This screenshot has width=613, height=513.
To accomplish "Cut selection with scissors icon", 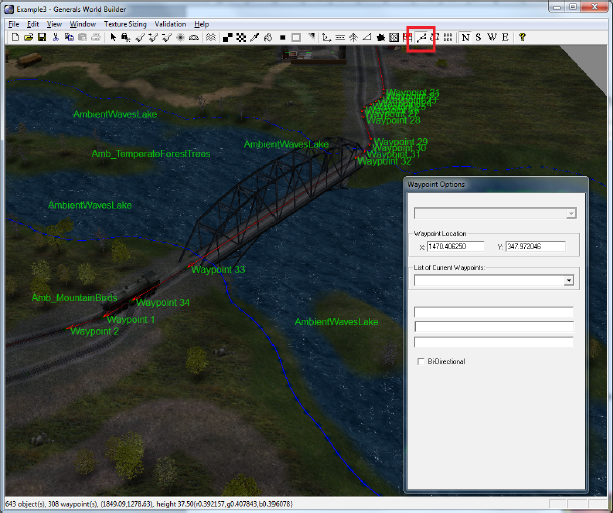I will (56, 37).
